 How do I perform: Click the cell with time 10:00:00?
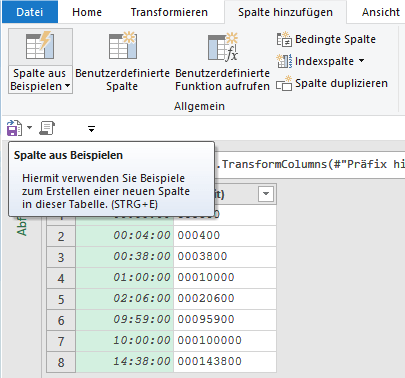[x=125, y=340]
